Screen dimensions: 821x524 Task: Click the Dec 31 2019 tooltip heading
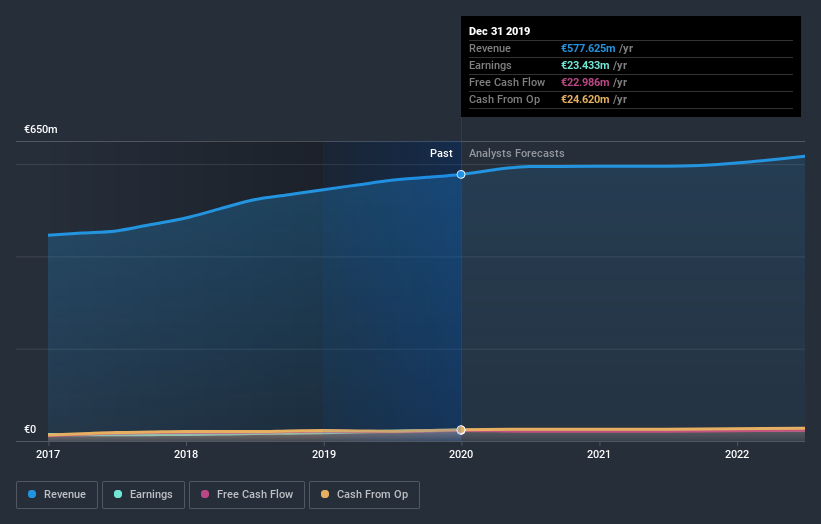click(500, 31)
